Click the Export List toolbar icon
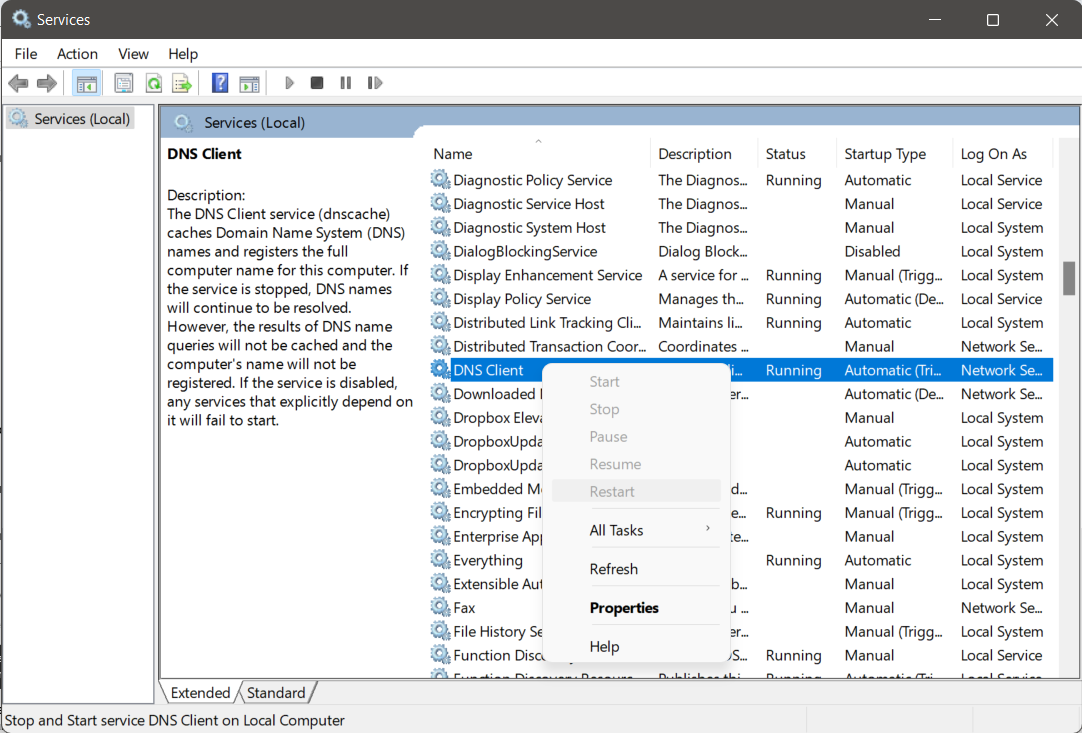The image size is (1082, 733). pyautogui.click(x=182, y=84)
